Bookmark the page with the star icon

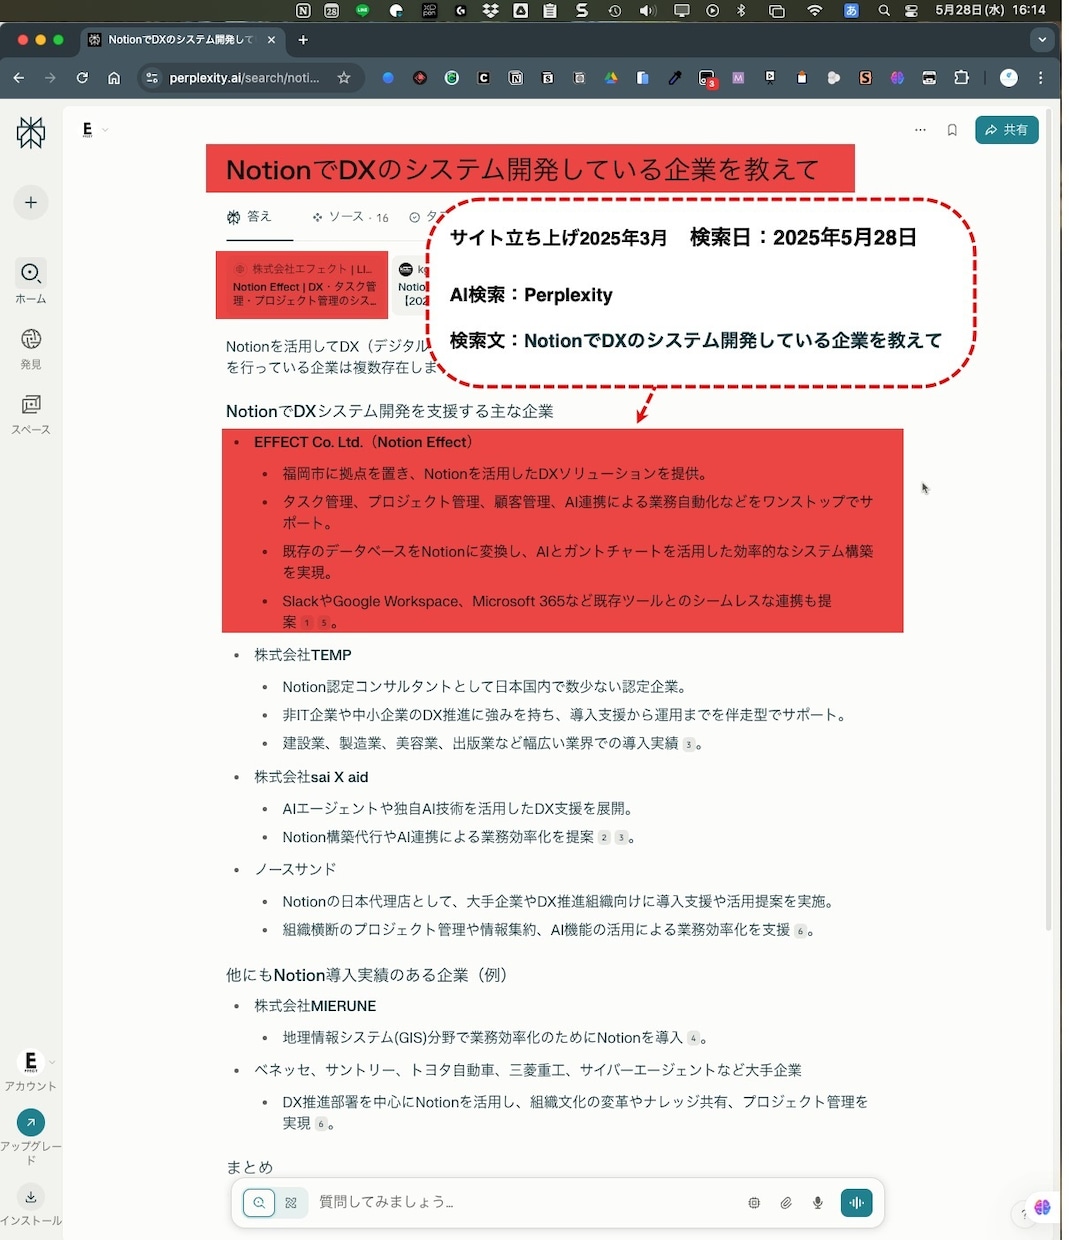(x=344, y=78)
